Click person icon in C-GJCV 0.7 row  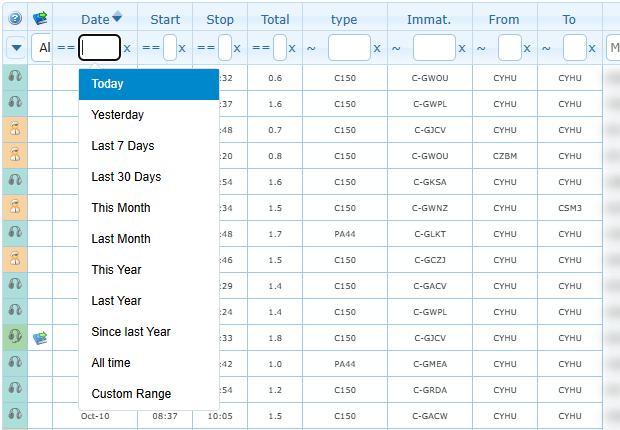[x=15, y=129]
